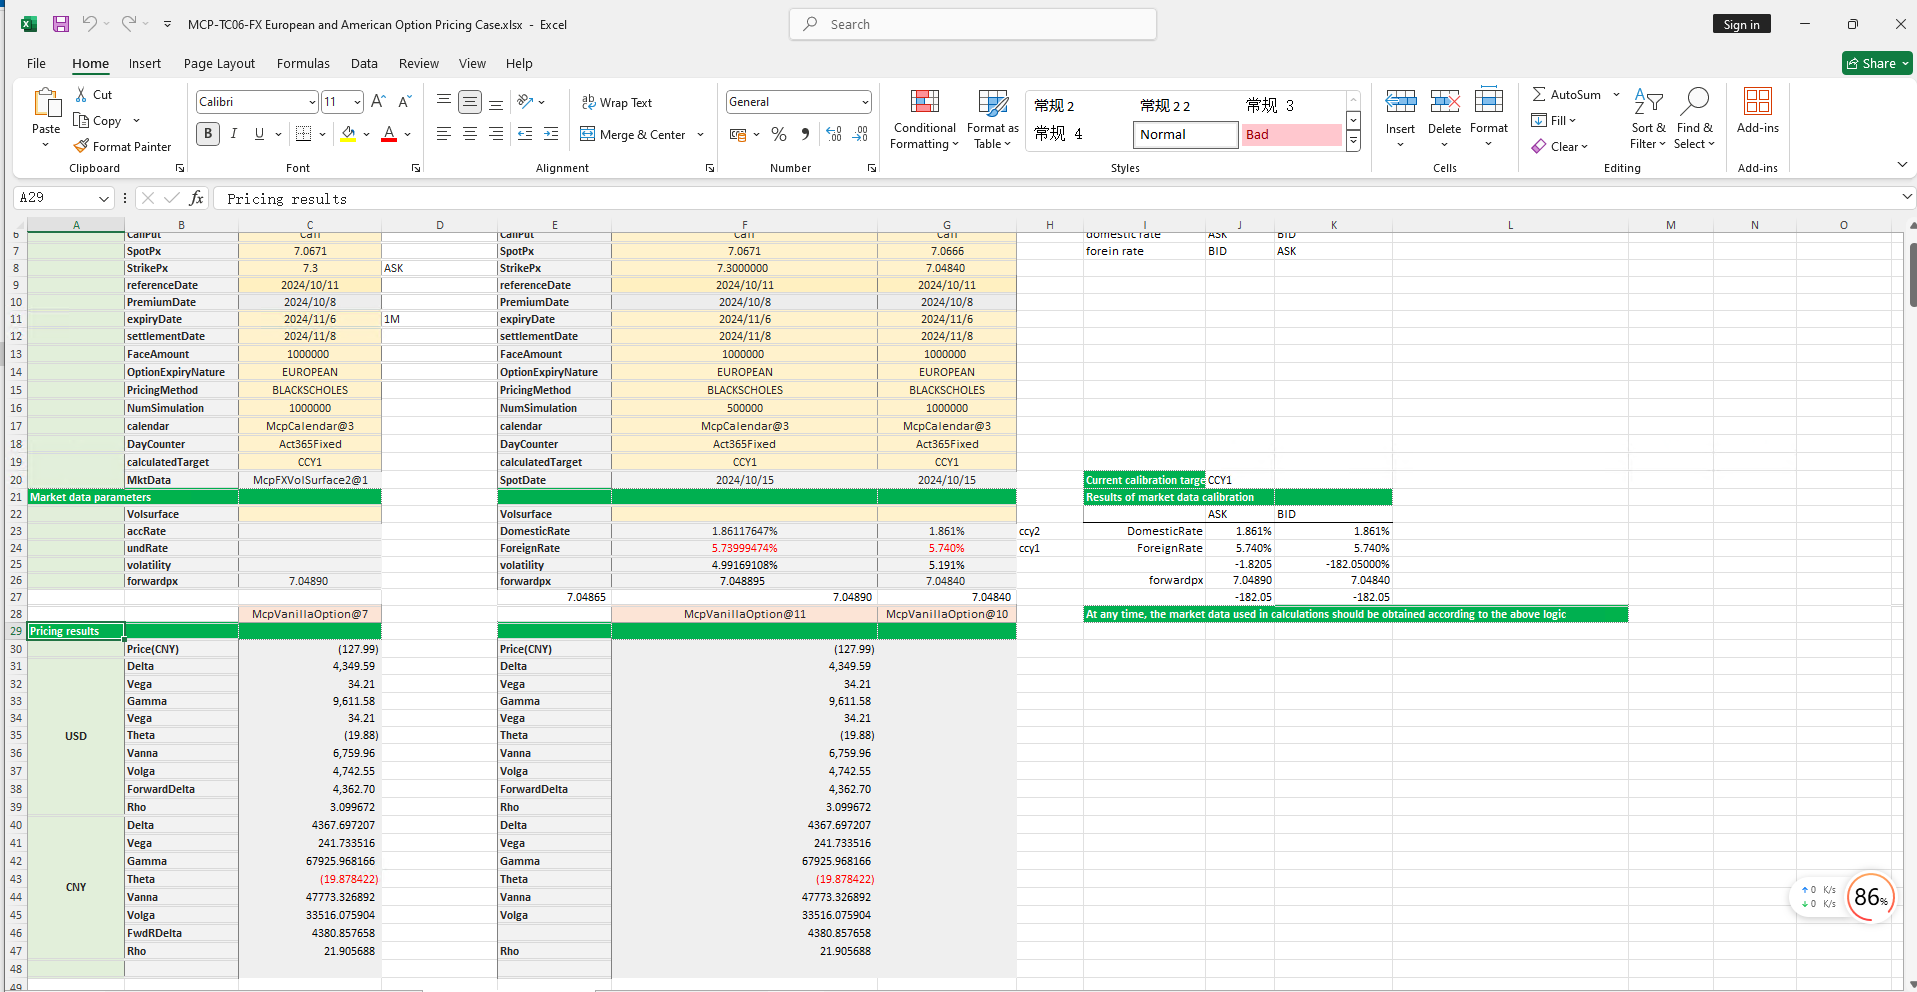Click the Increase Indent icon

551,133
